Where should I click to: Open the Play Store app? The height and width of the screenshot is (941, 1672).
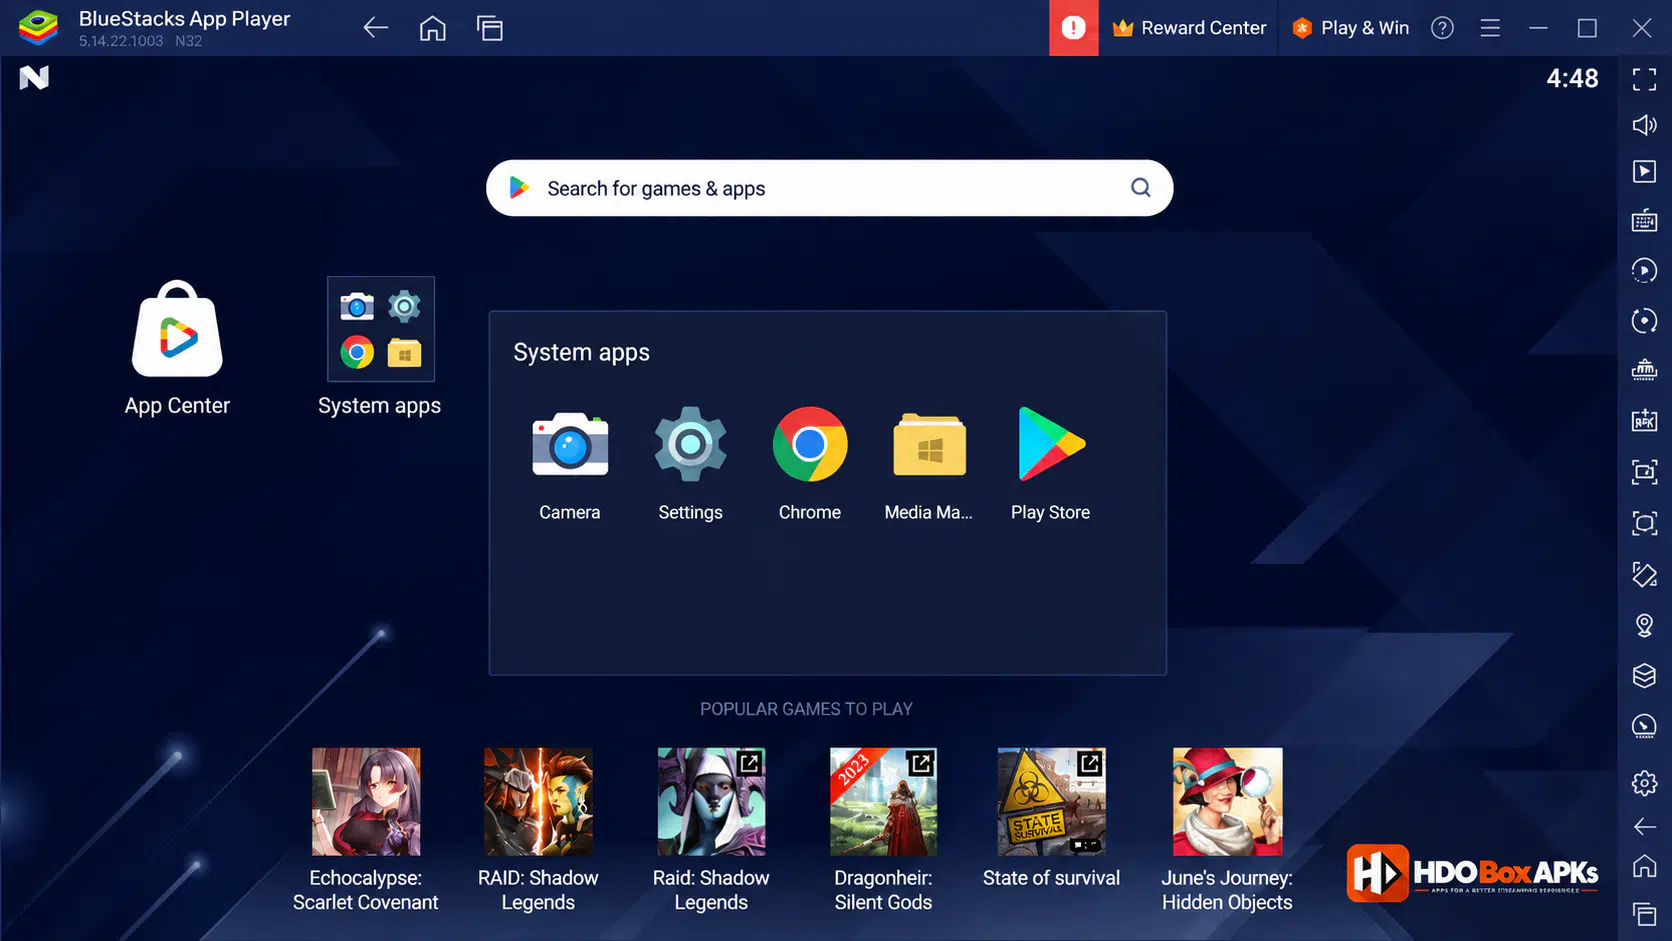click(x=1050, y=444)
